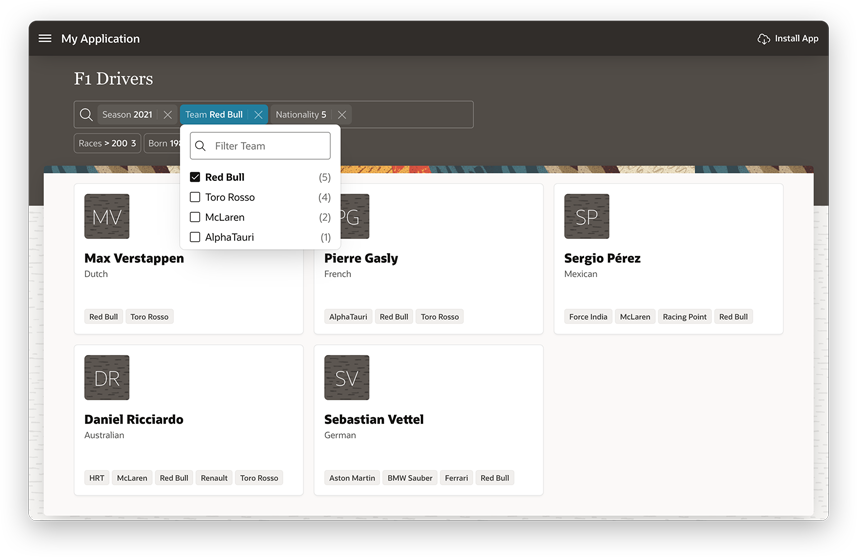Open the hamburger navigation menu
The height and width of the screenshot is (557, 857).
(45, 38)
